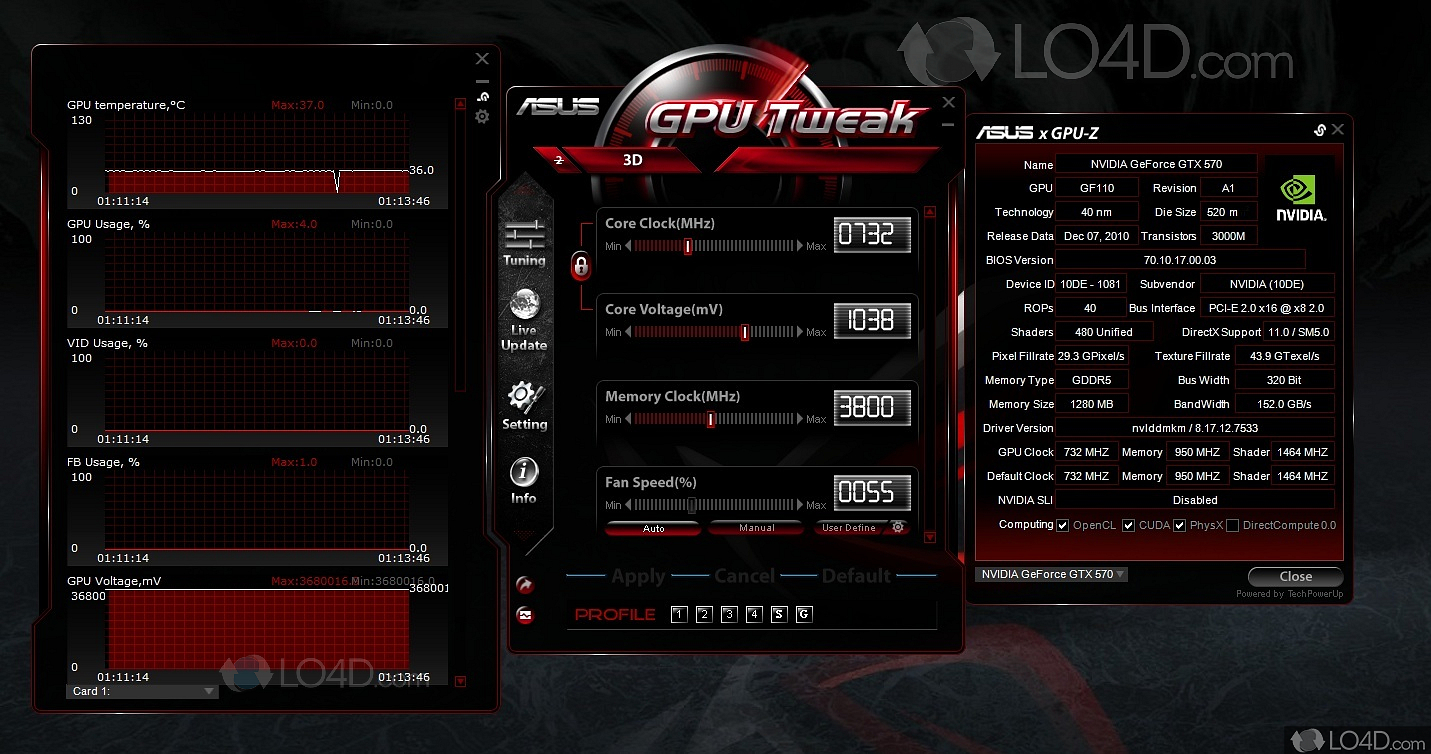
Task: Toggle the DirectCompute checkbox in GPU-Z
Action: click(1233, 525)
